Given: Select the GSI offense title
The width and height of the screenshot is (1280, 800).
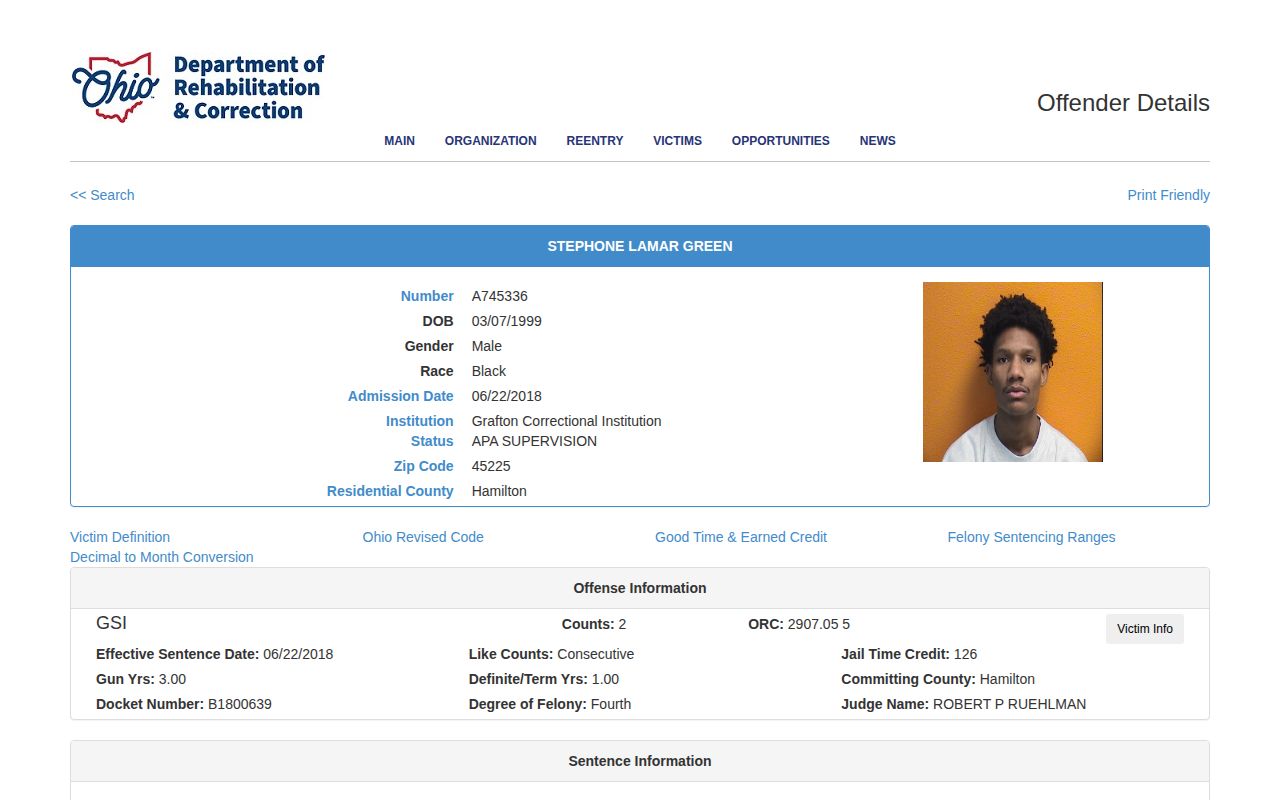Looking at the screenshot, I should pyautogui.click(x=111, y=623).
